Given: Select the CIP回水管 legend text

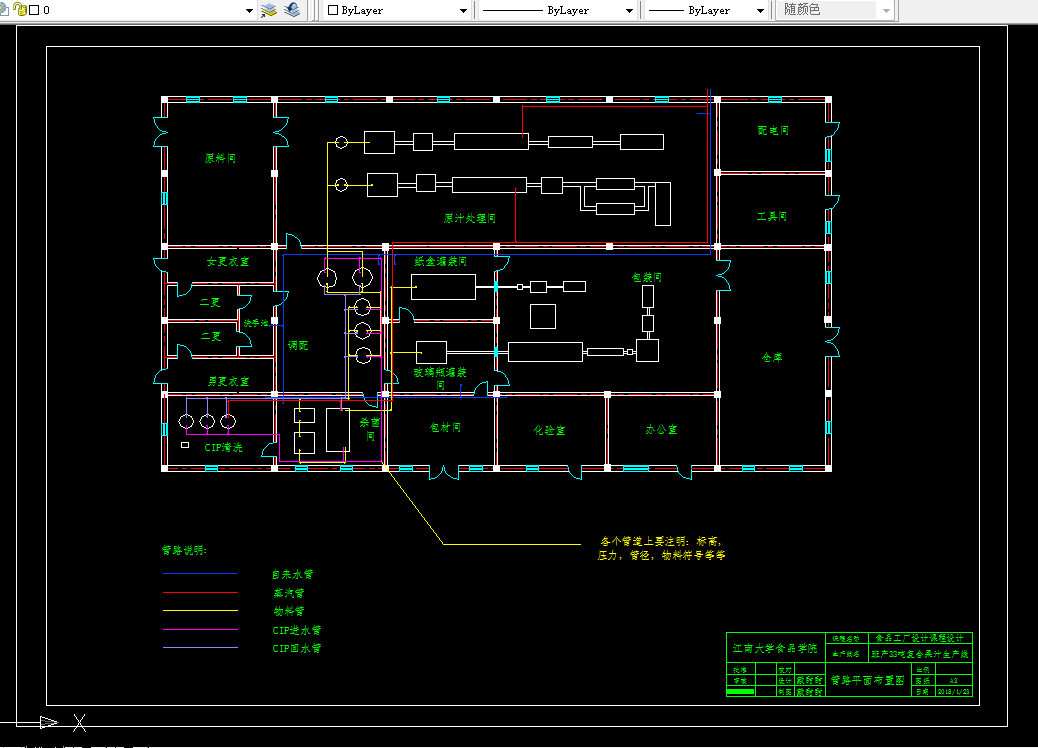Looking at the screenshot, I should [297, 649].
